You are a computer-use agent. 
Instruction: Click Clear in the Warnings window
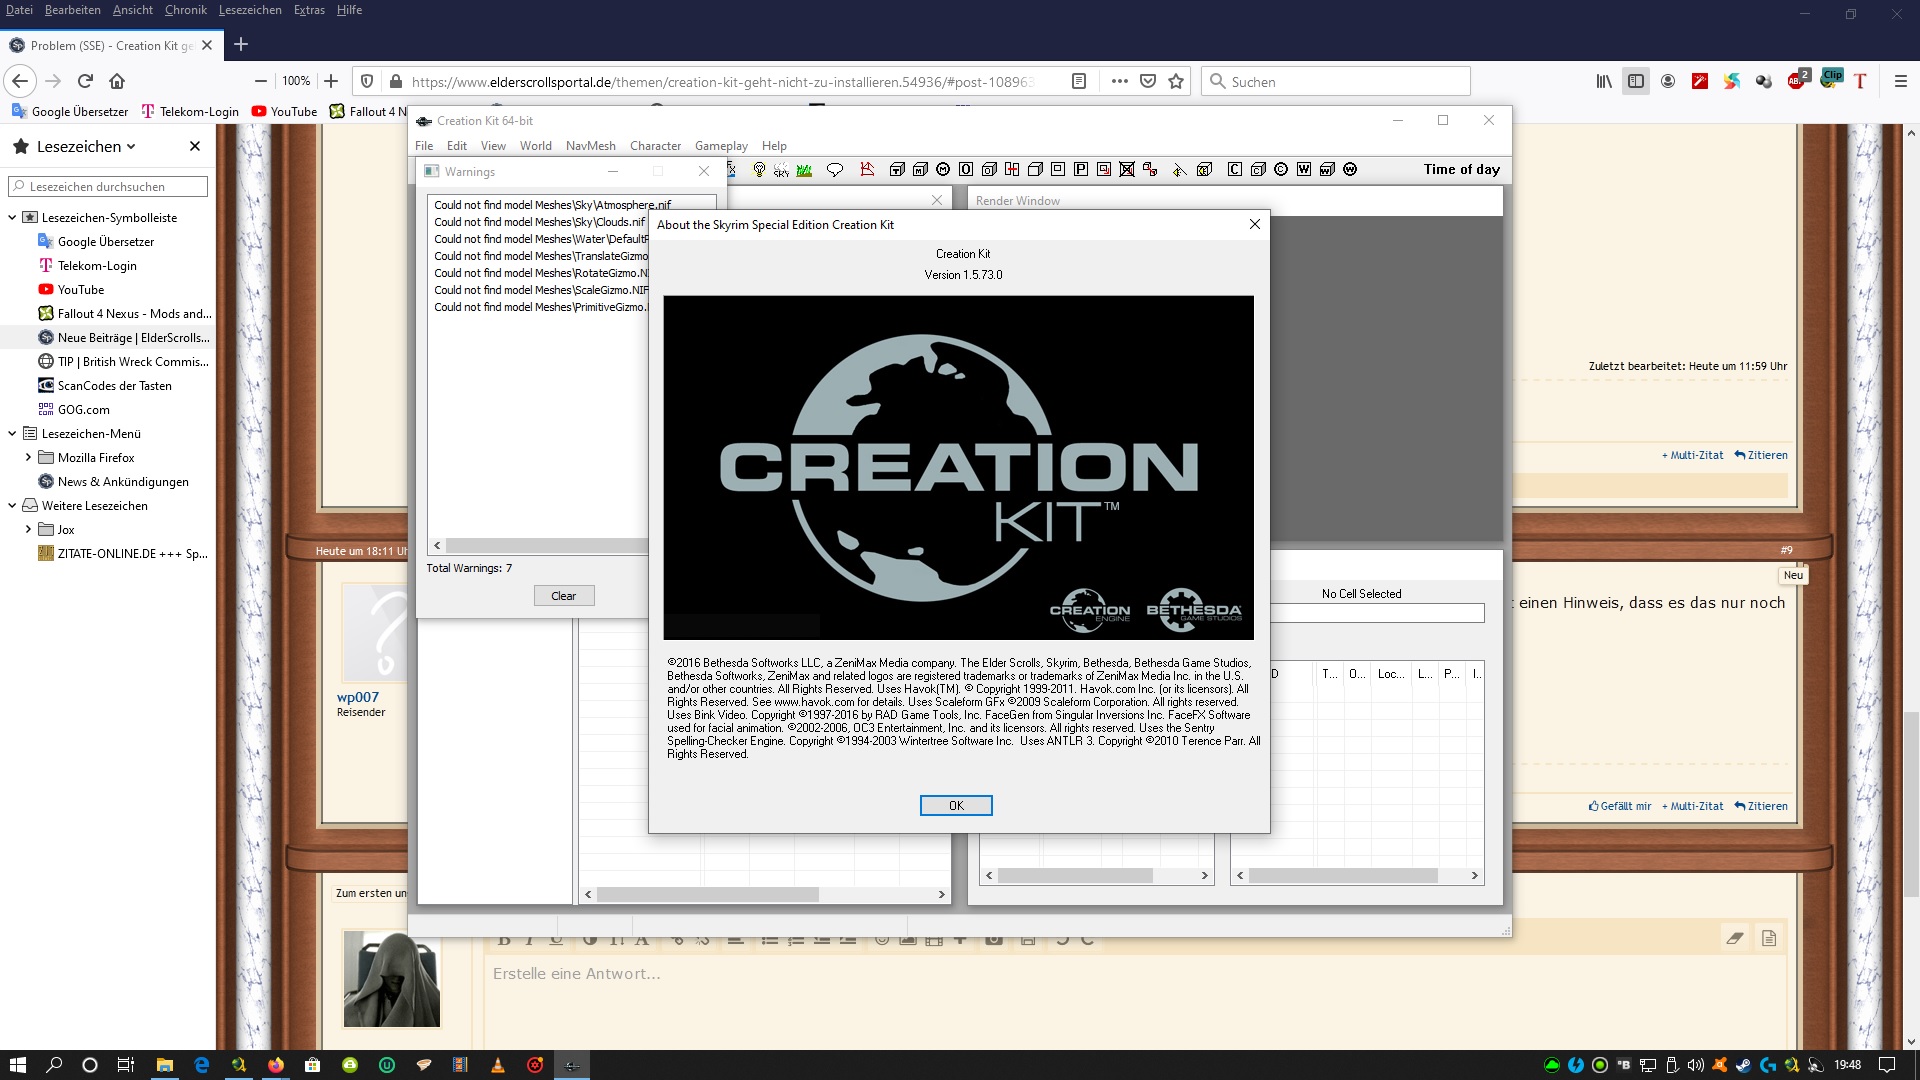tap(563, 596)
